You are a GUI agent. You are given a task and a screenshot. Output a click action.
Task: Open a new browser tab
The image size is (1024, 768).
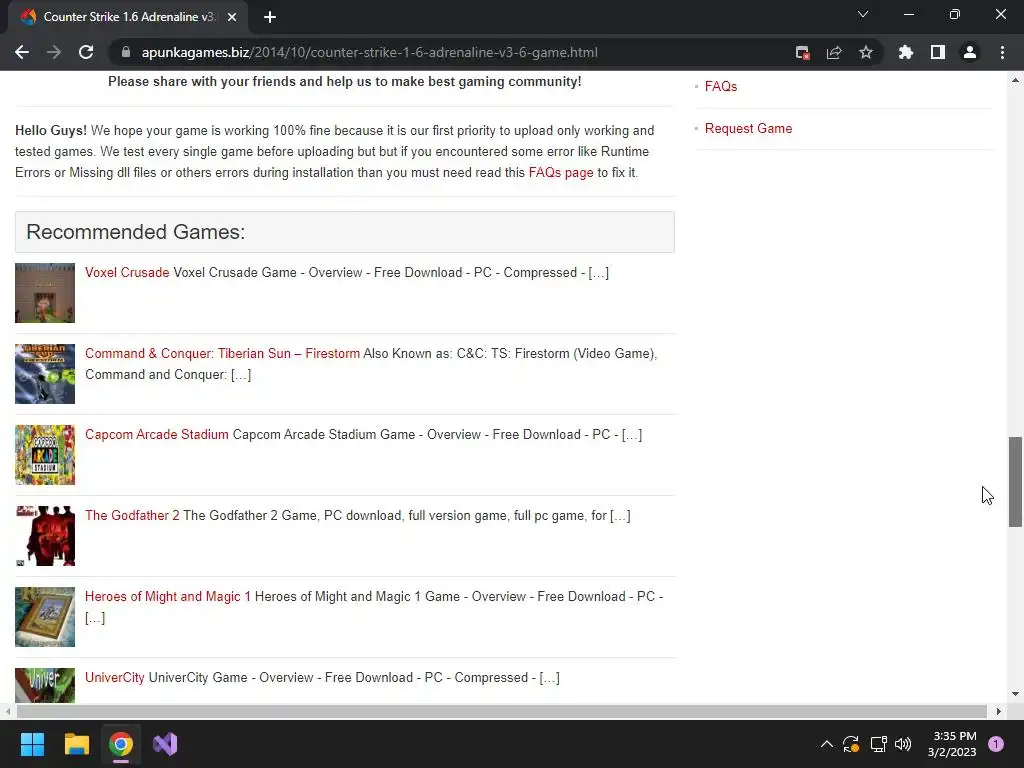coord(270,17)
